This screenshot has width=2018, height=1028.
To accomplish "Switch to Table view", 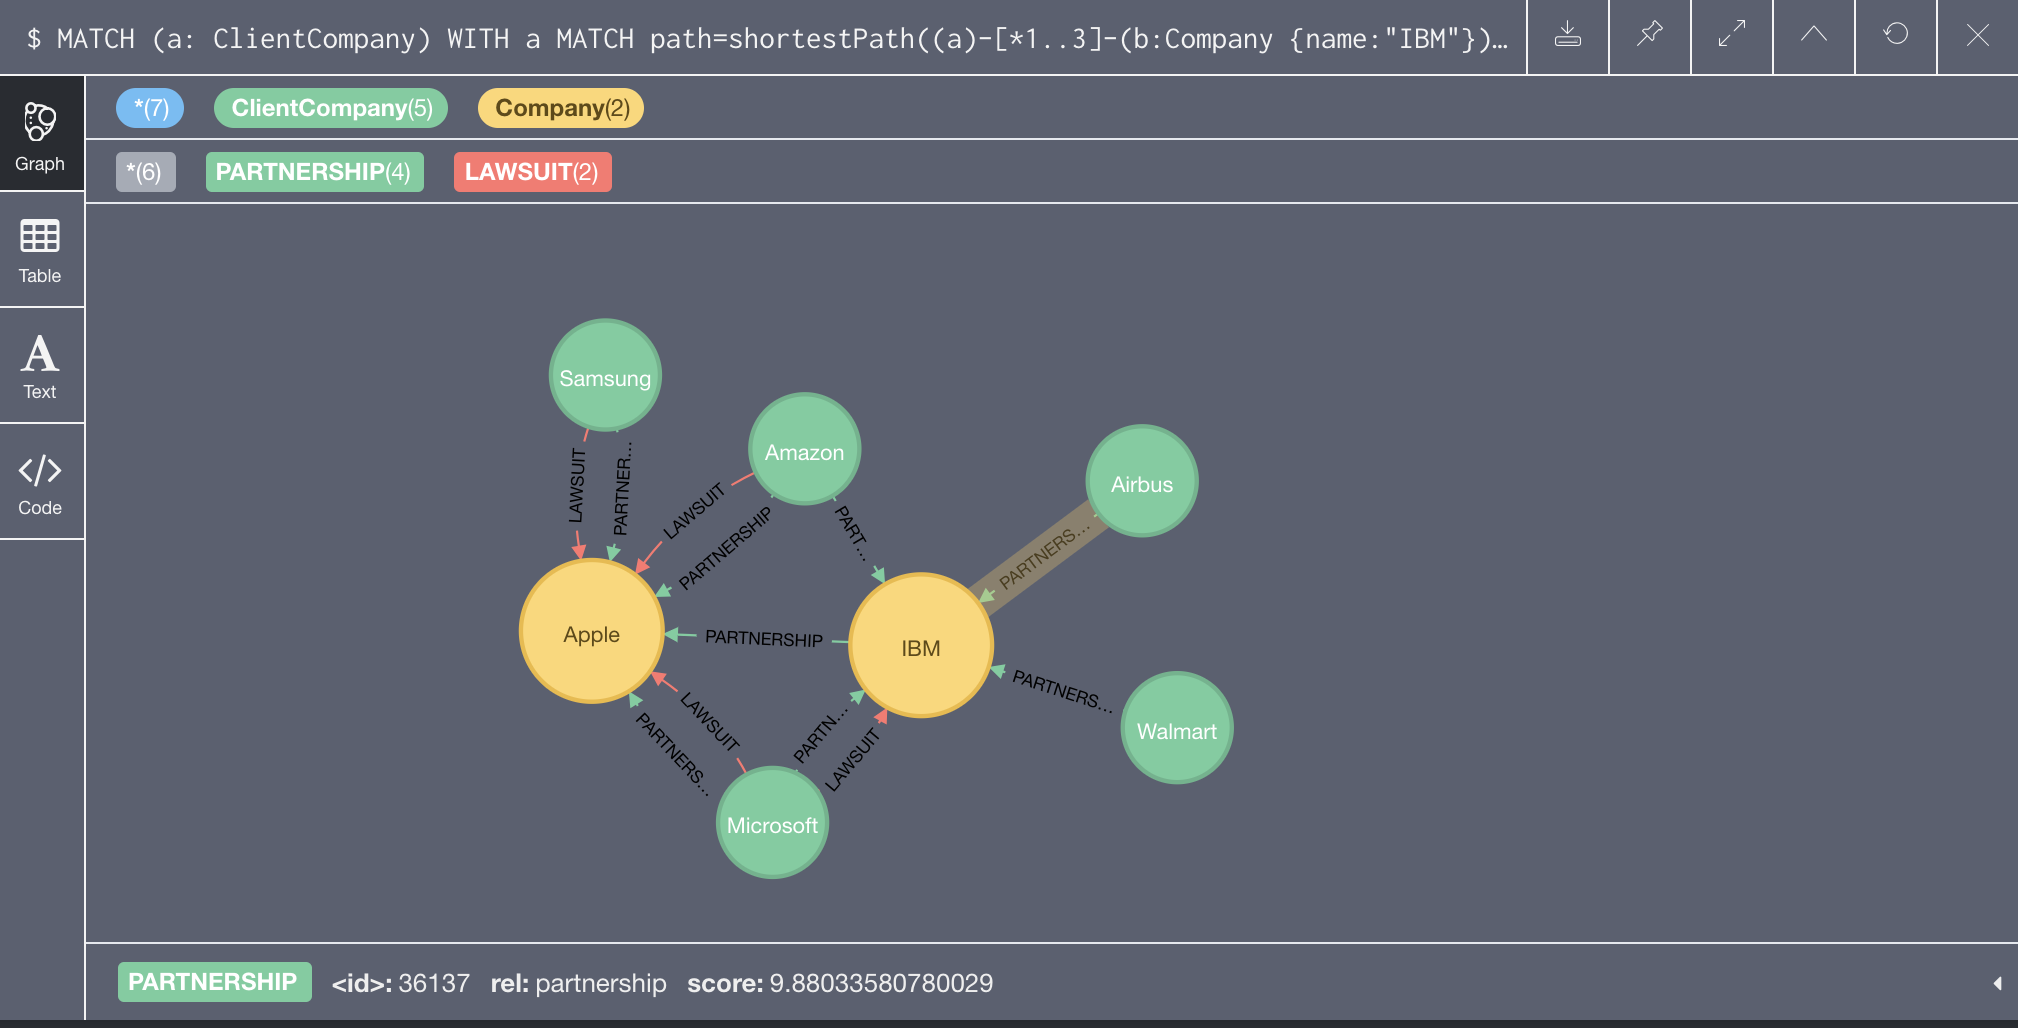I will pos(40,250).
